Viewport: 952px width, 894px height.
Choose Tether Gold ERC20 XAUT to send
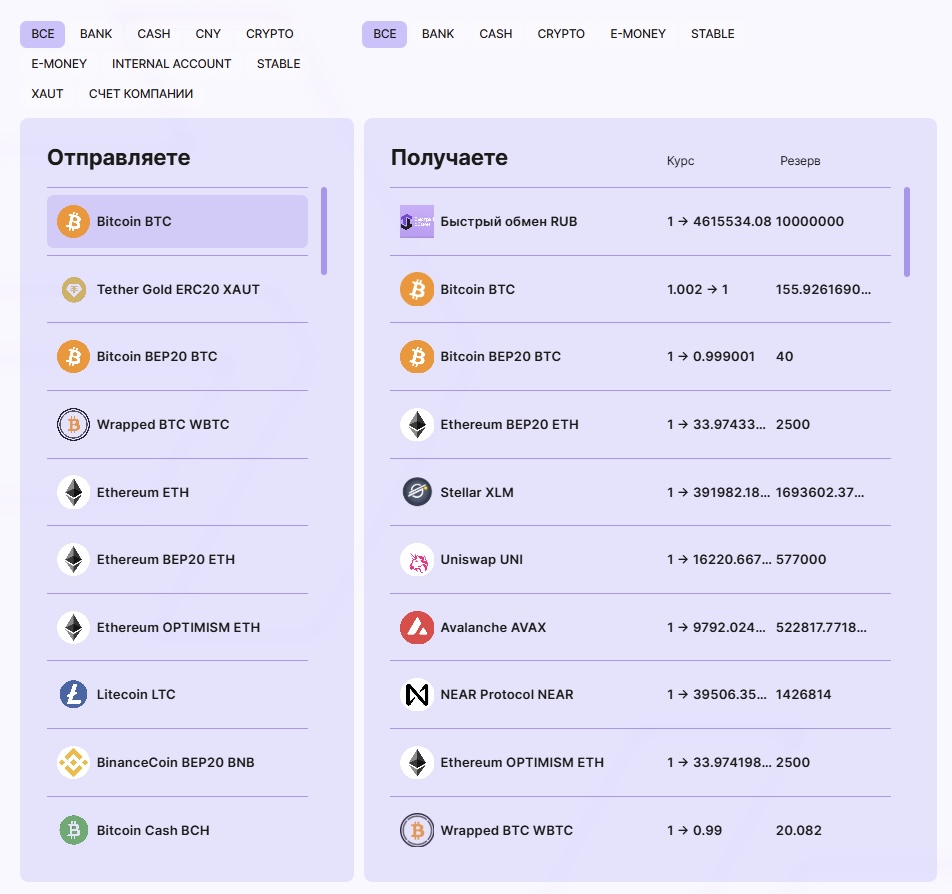point(177,290)
